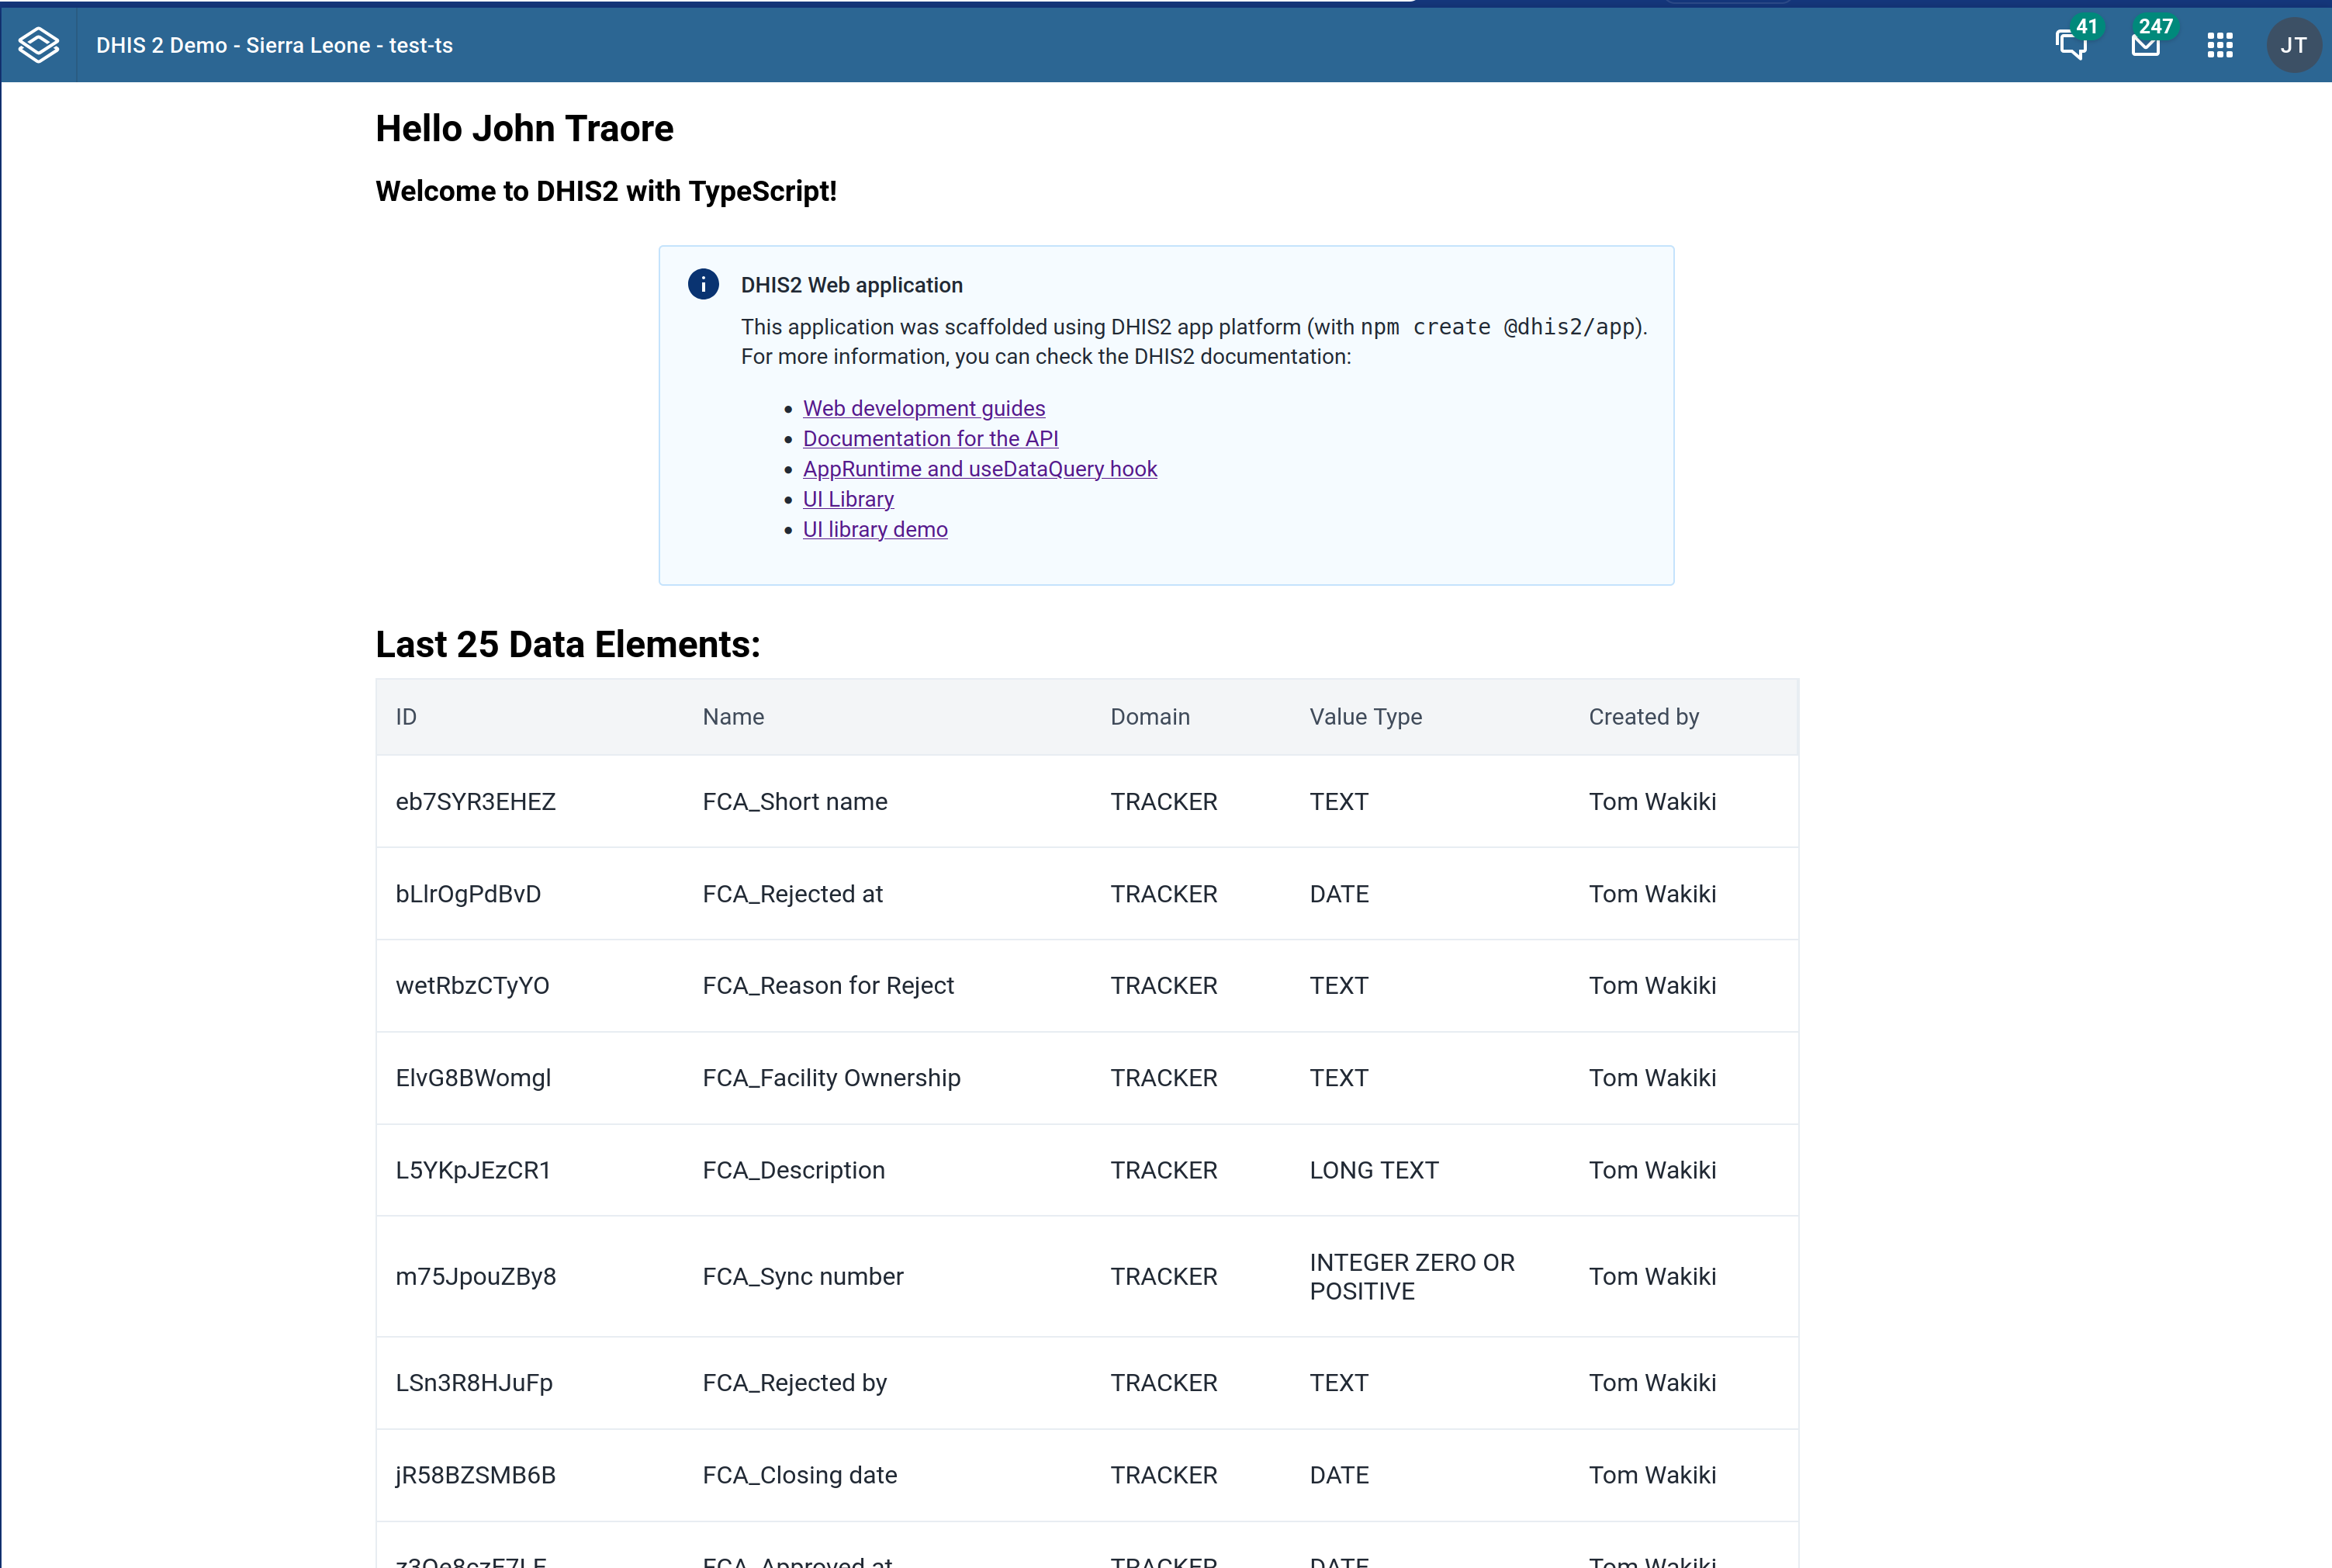Open the apps grid menu icon

point(2220,45)
